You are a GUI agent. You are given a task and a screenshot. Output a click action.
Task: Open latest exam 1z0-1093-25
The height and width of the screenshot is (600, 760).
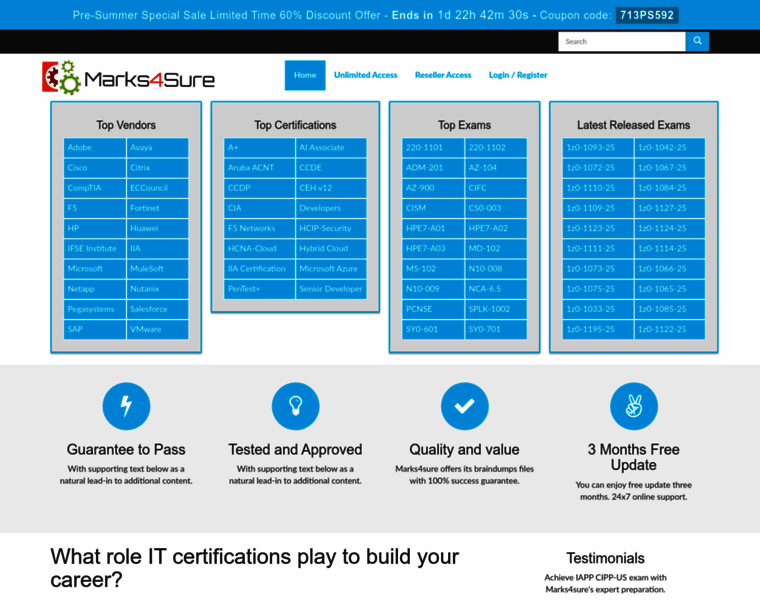[x=598, y=147]
